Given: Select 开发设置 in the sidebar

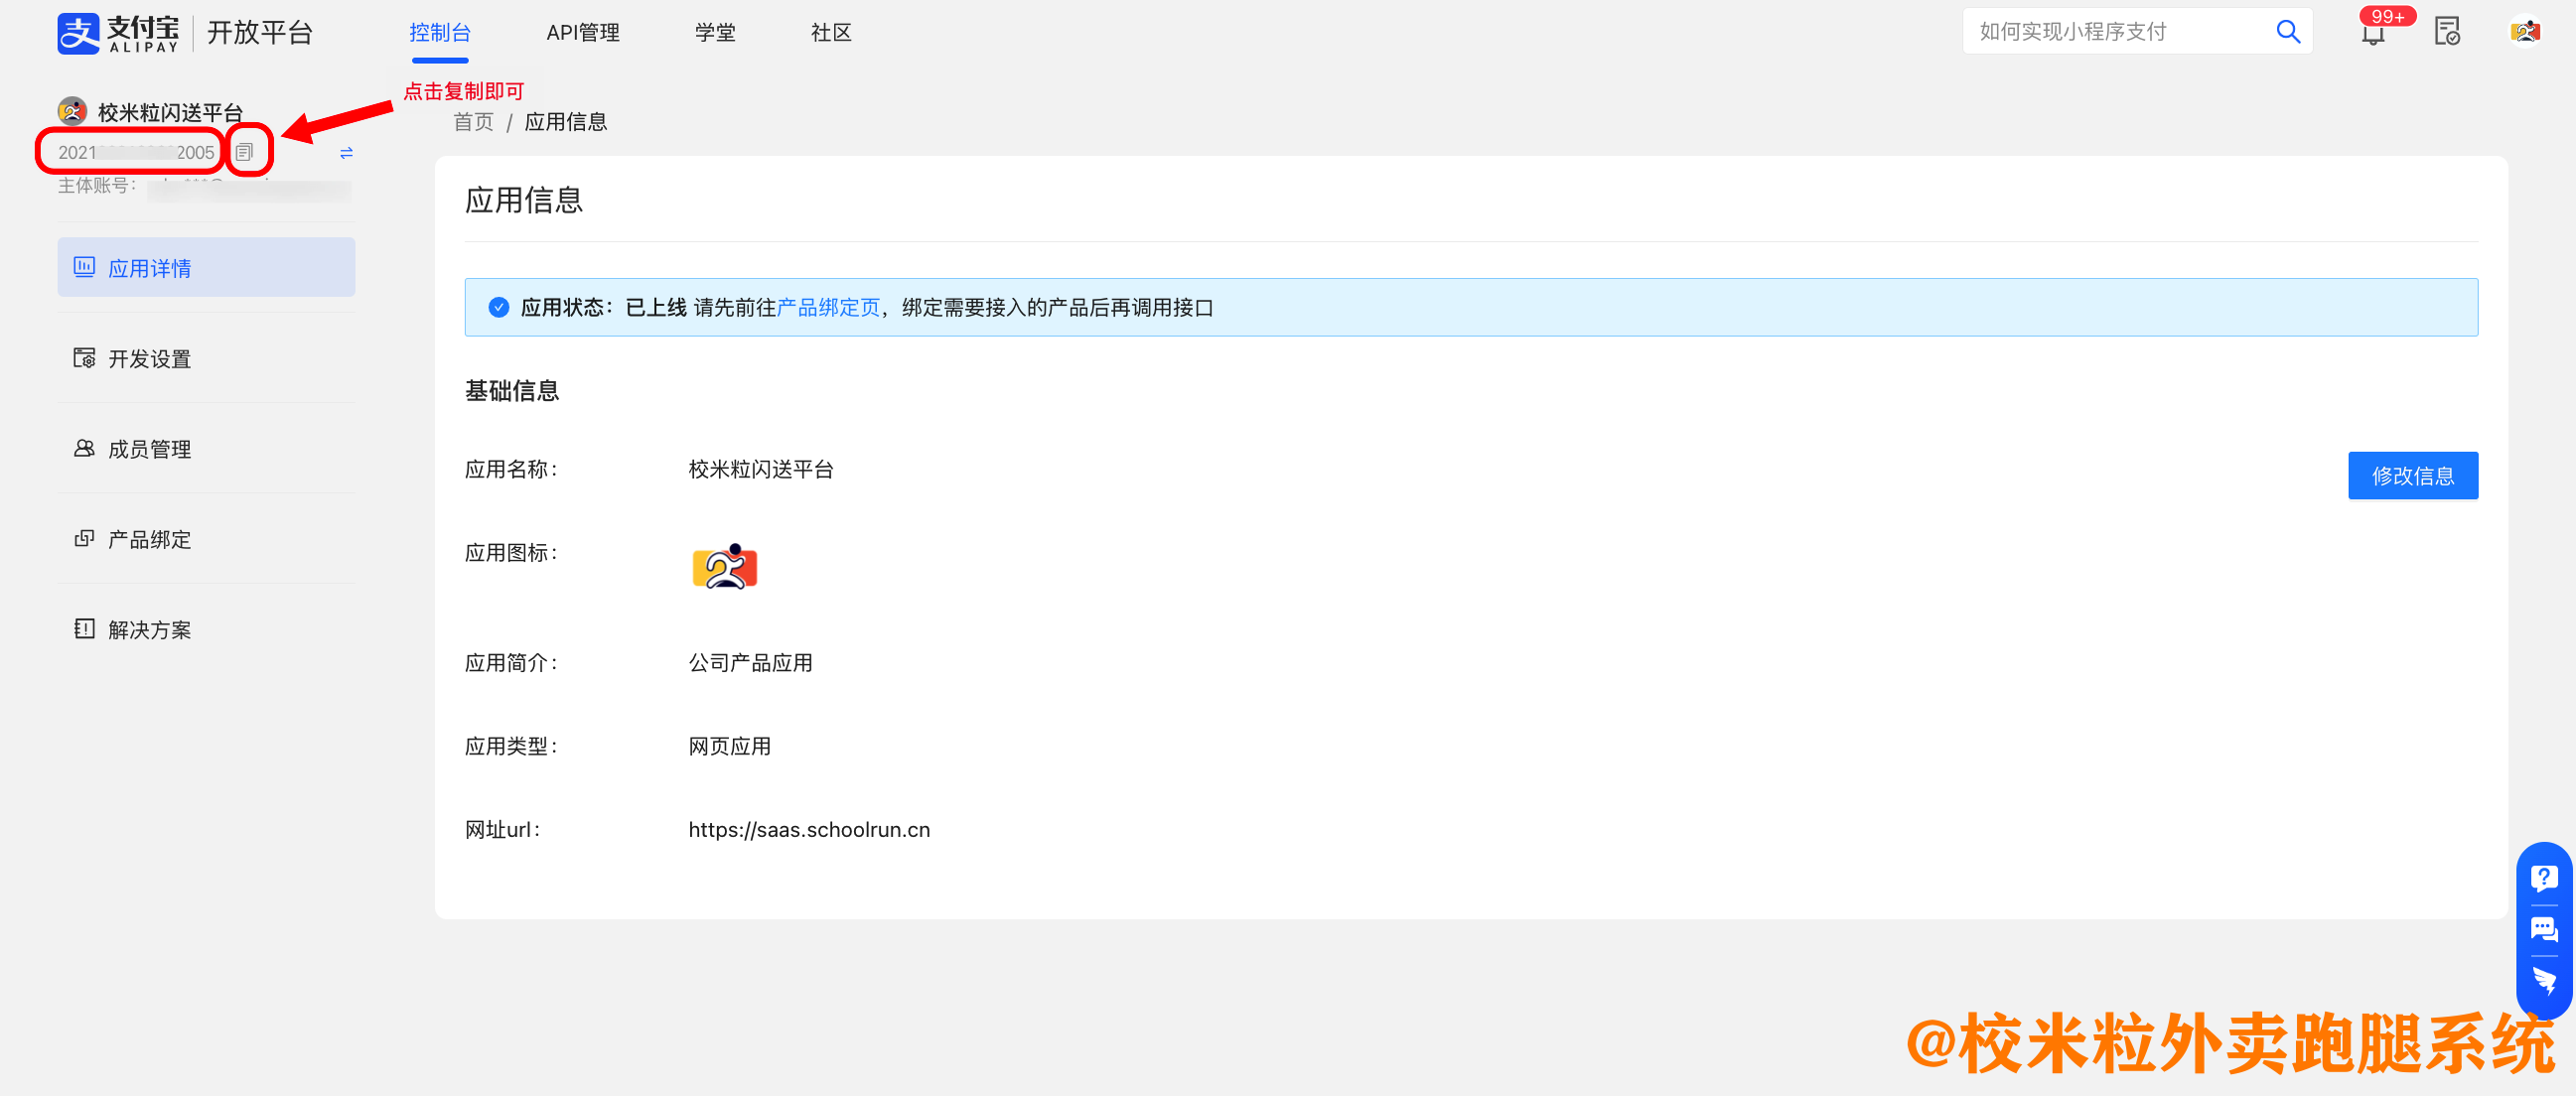Looking at the screenshot, I should click(x=150, y=359).
